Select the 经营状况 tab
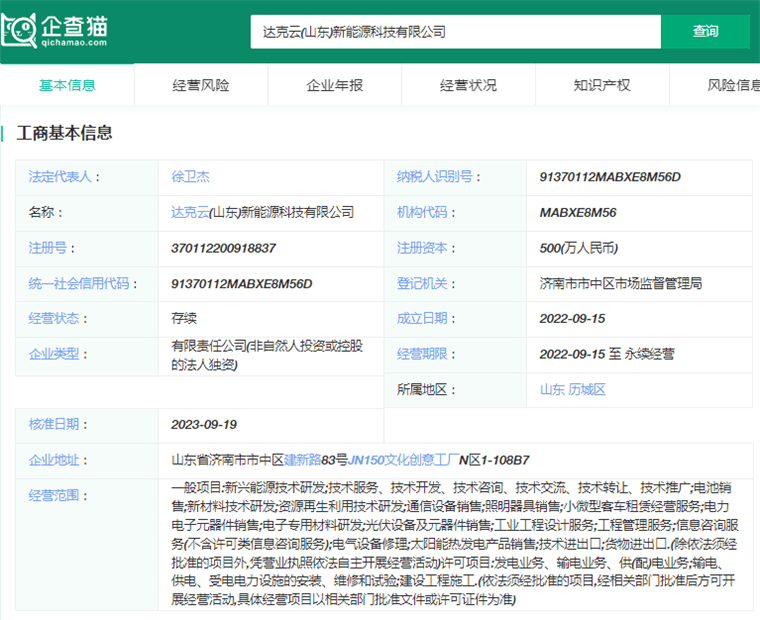Viewport: 760px width, 620px height. (x=468, y=85)
